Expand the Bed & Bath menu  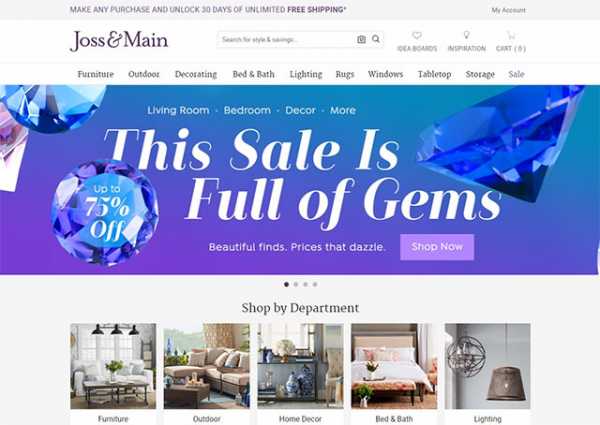pos(253,74)
